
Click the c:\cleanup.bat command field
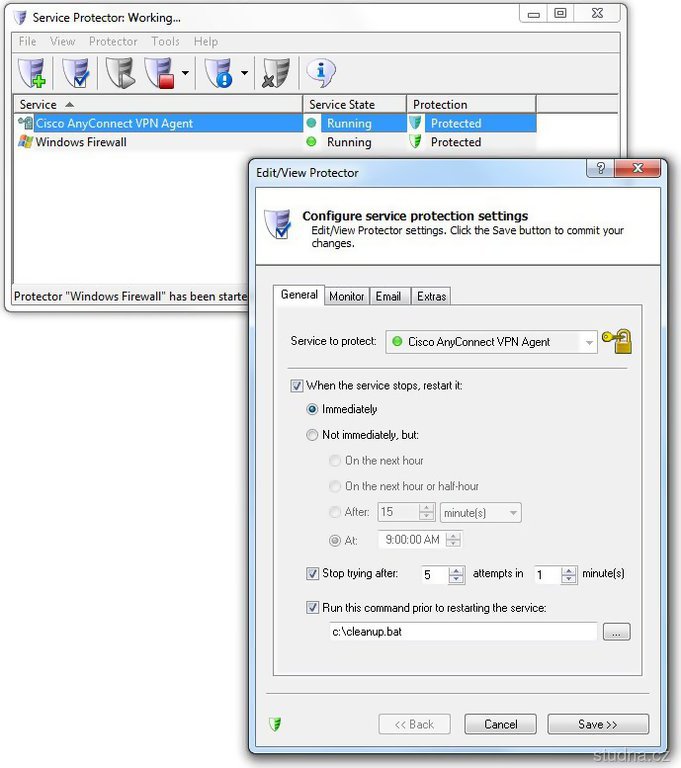(x=463, y=632)
